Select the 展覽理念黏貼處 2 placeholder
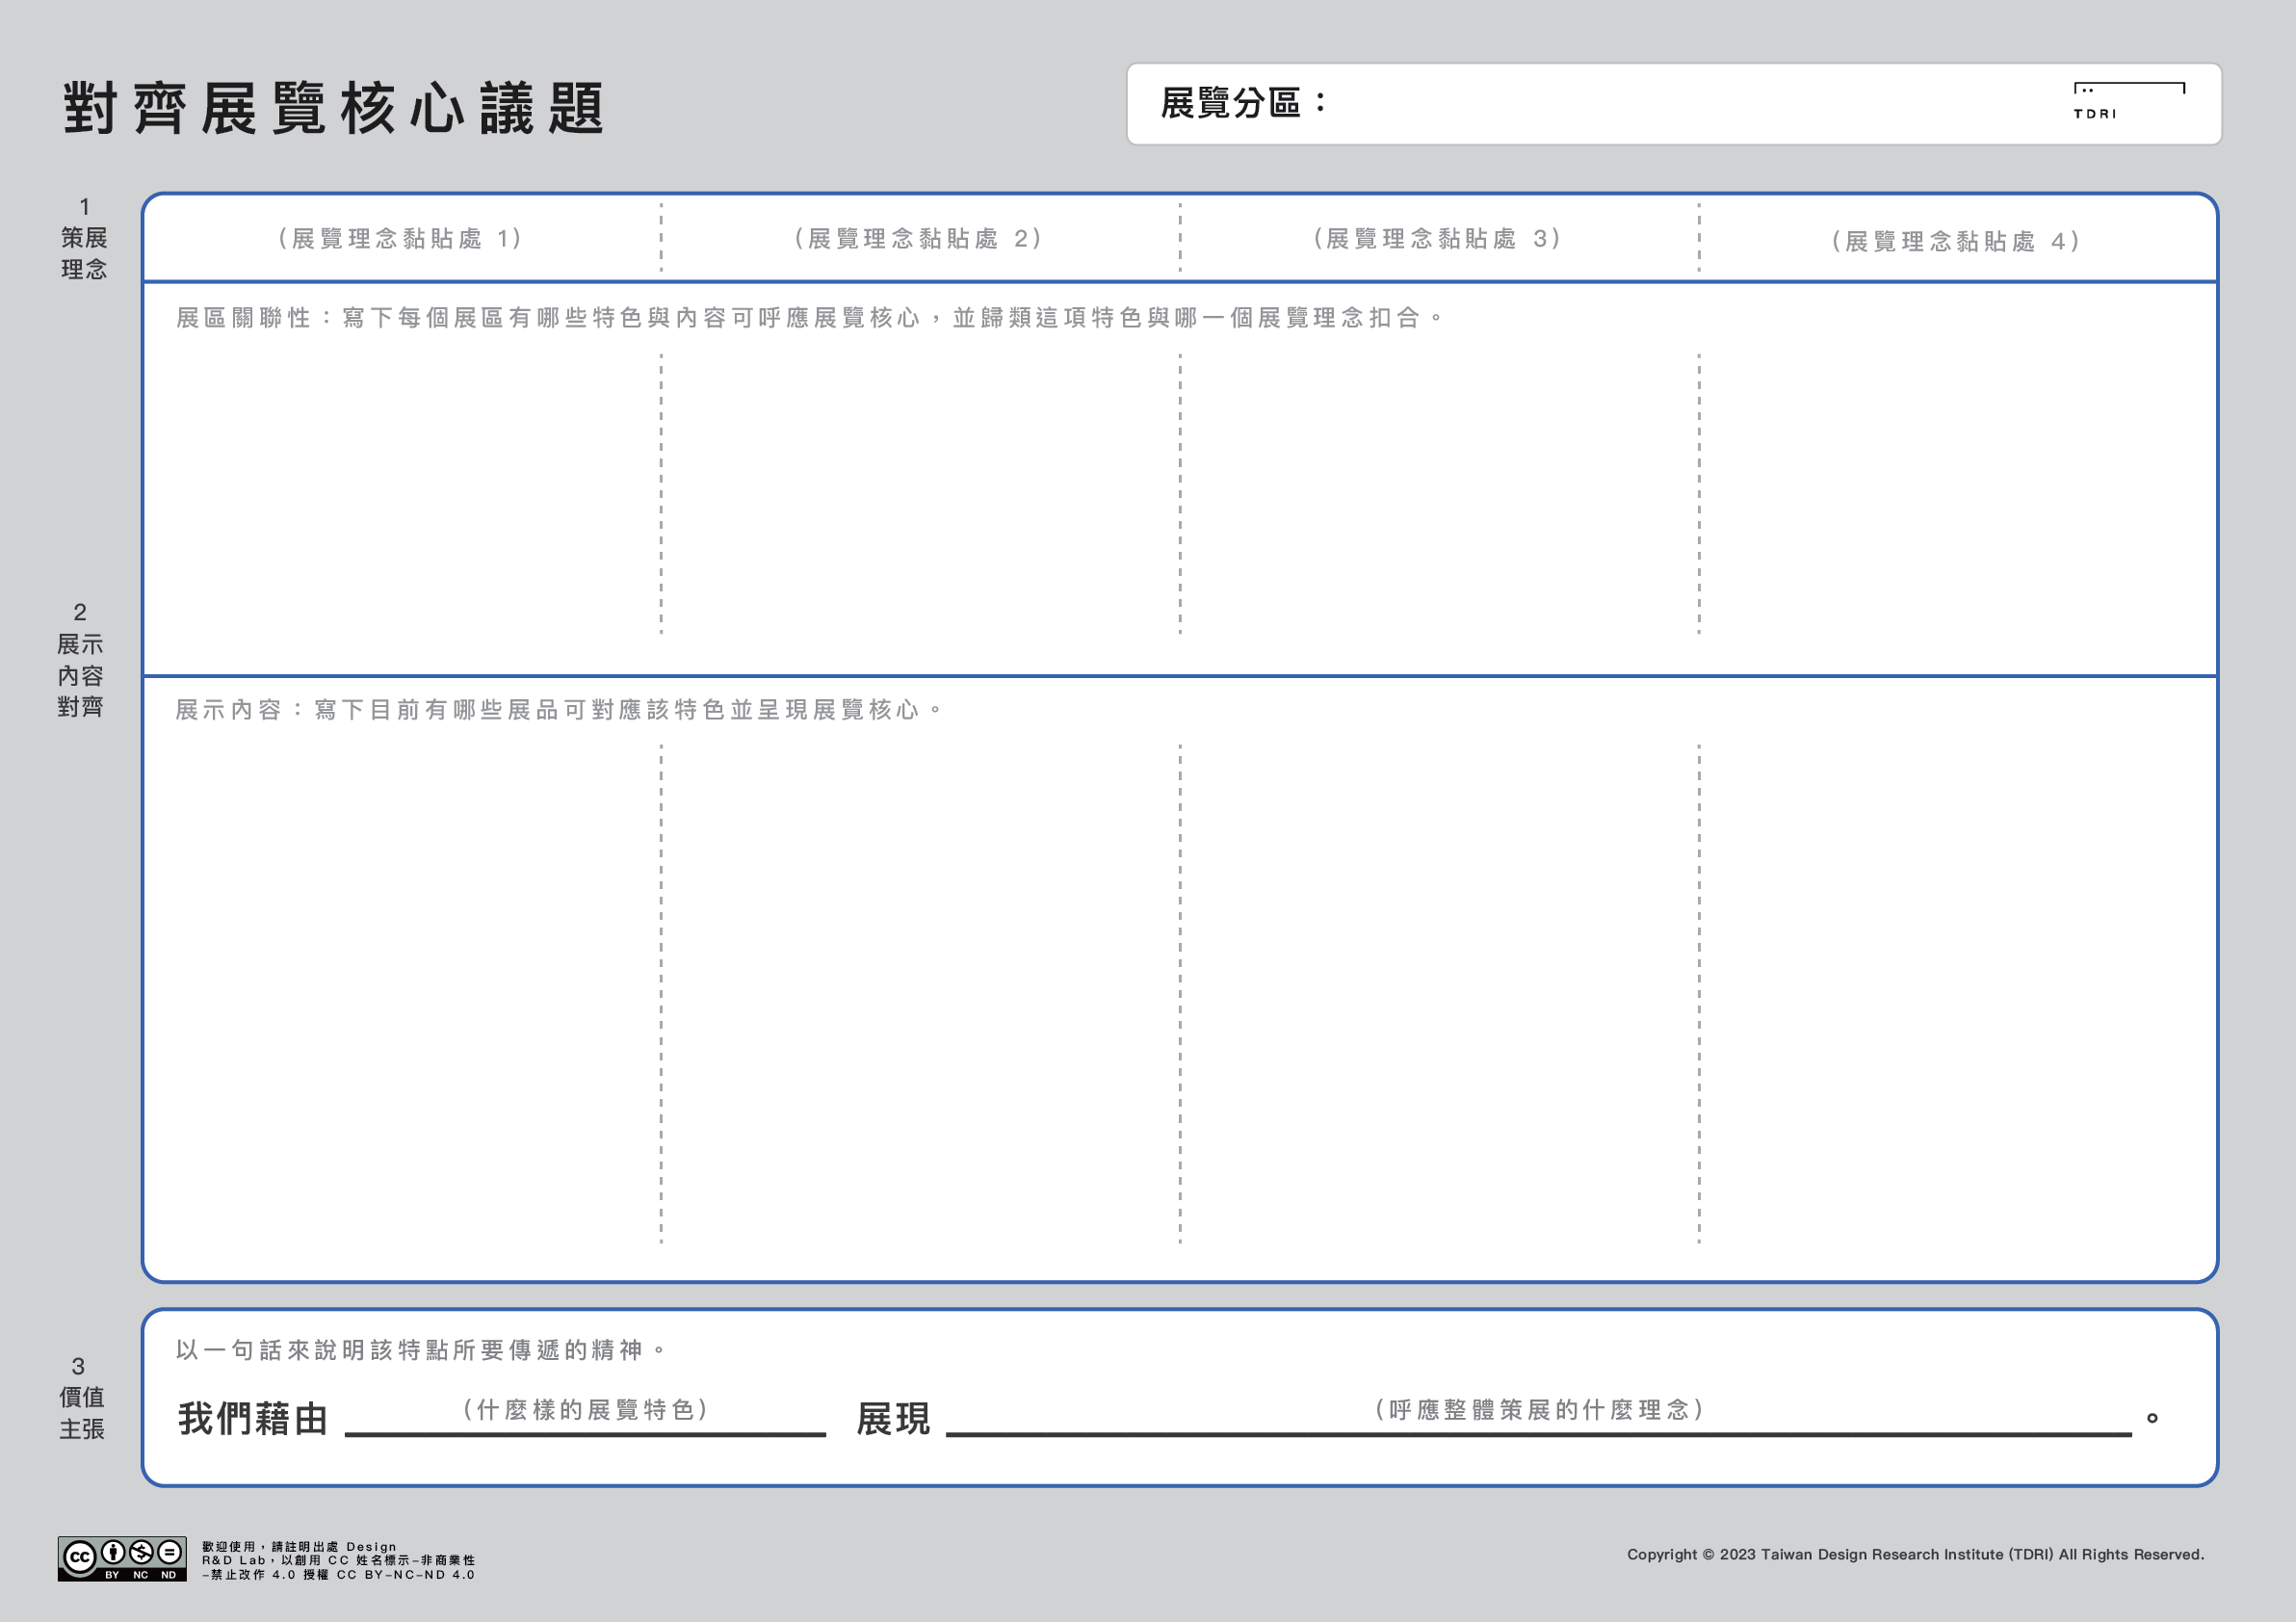Screen dimensions: 2296x1622 (x=917, y=239)
